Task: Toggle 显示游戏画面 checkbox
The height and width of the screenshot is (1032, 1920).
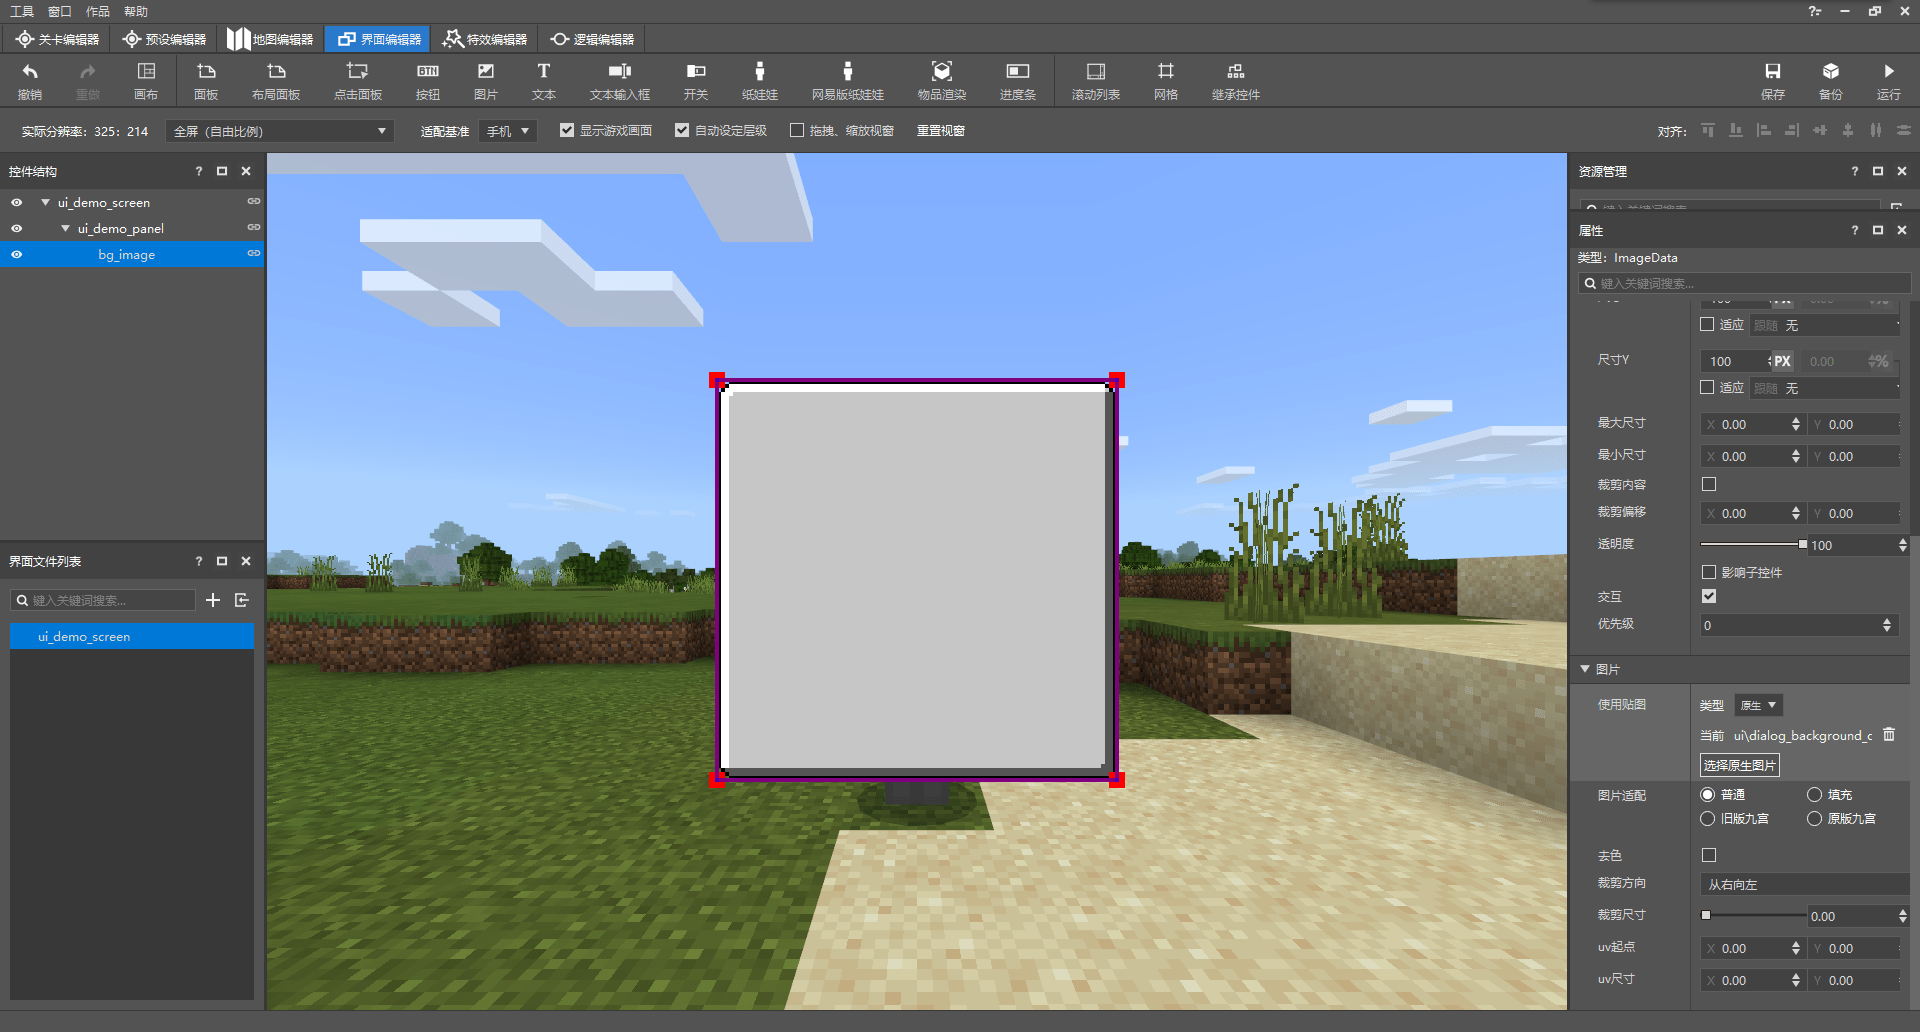Action: coord(567,130)
